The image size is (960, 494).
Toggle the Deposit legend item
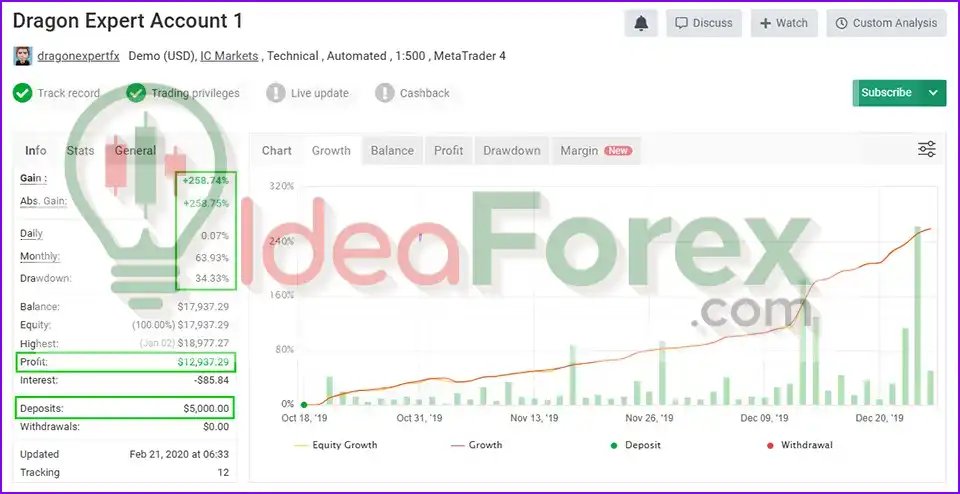coord(636,445)
